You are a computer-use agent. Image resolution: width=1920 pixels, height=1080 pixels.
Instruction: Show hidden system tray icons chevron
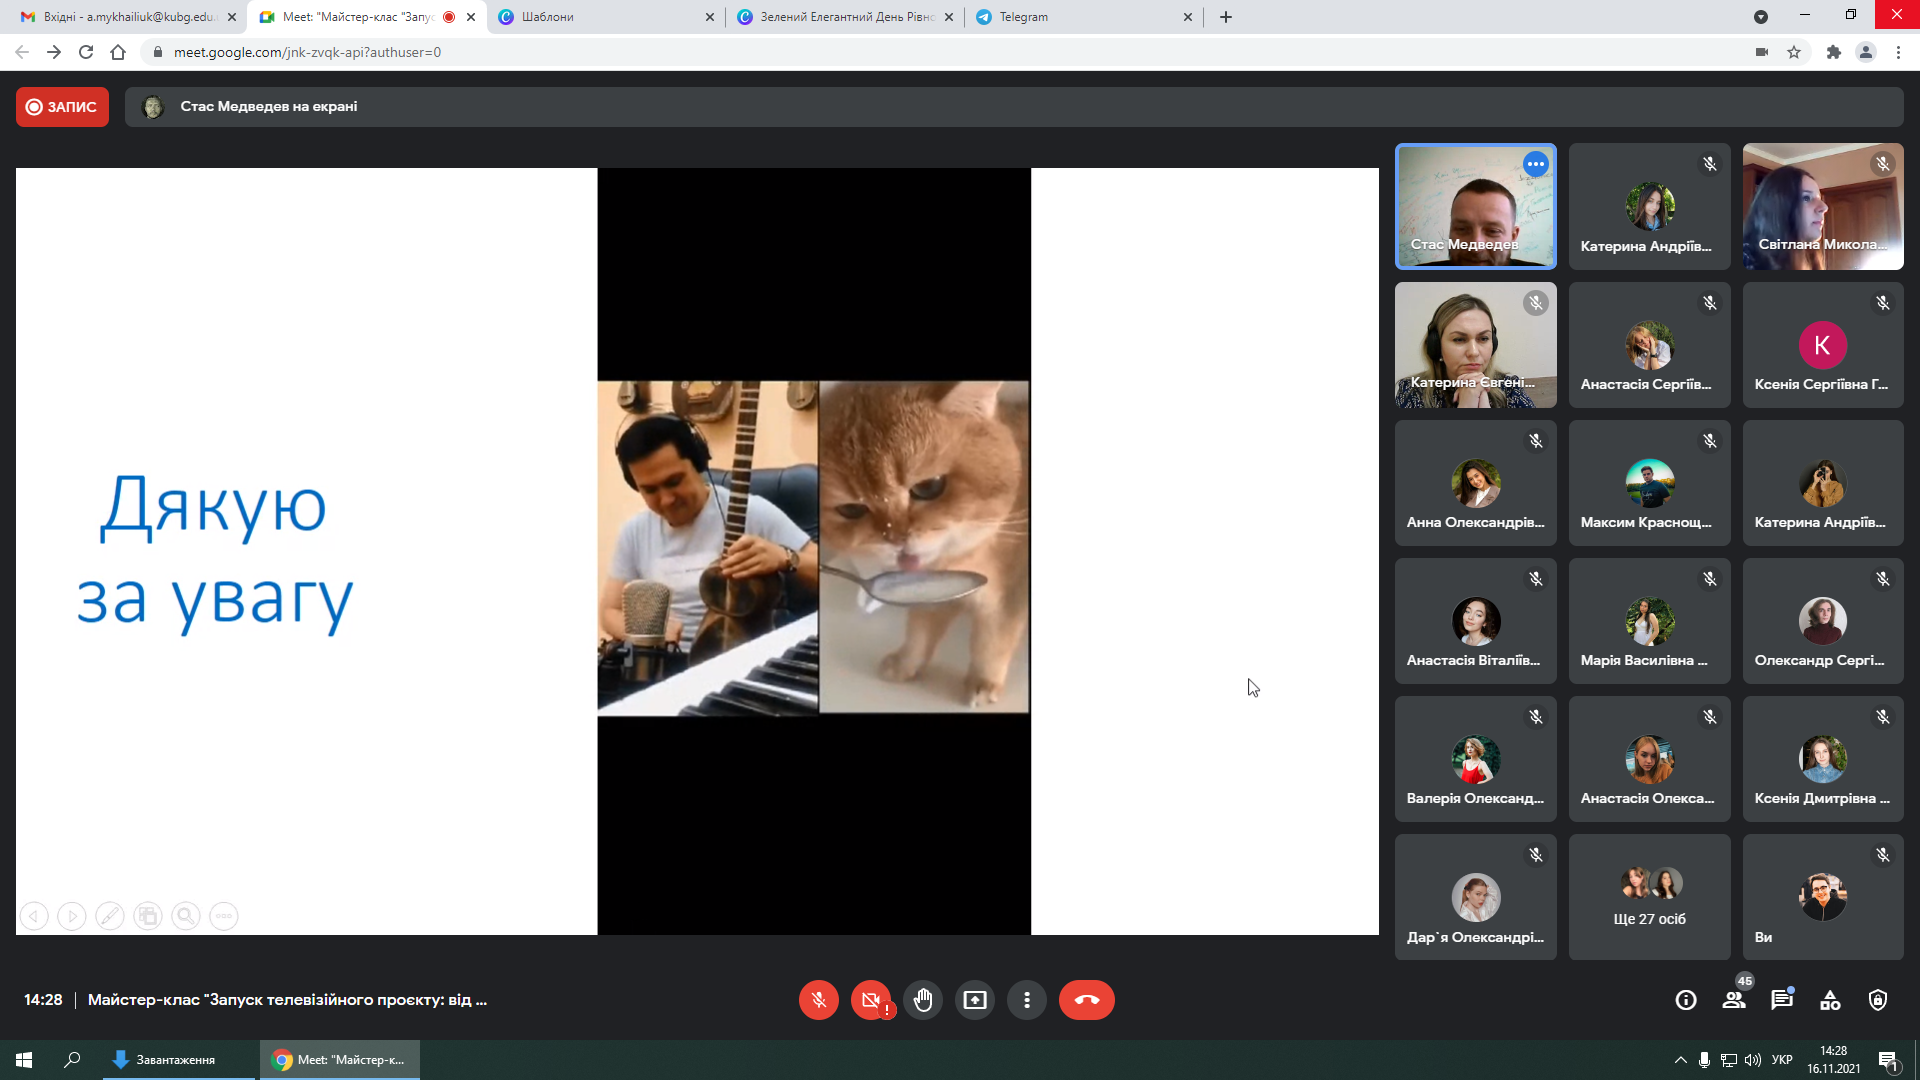pos(1680,1060)
